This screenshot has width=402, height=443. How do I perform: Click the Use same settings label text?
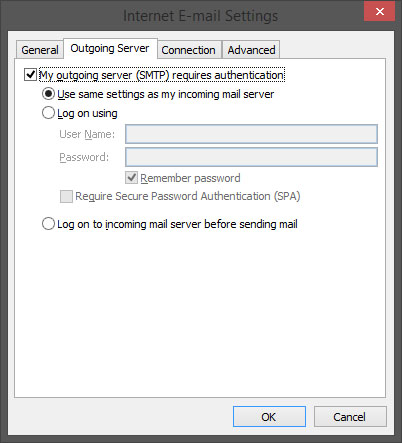(166, 94)
